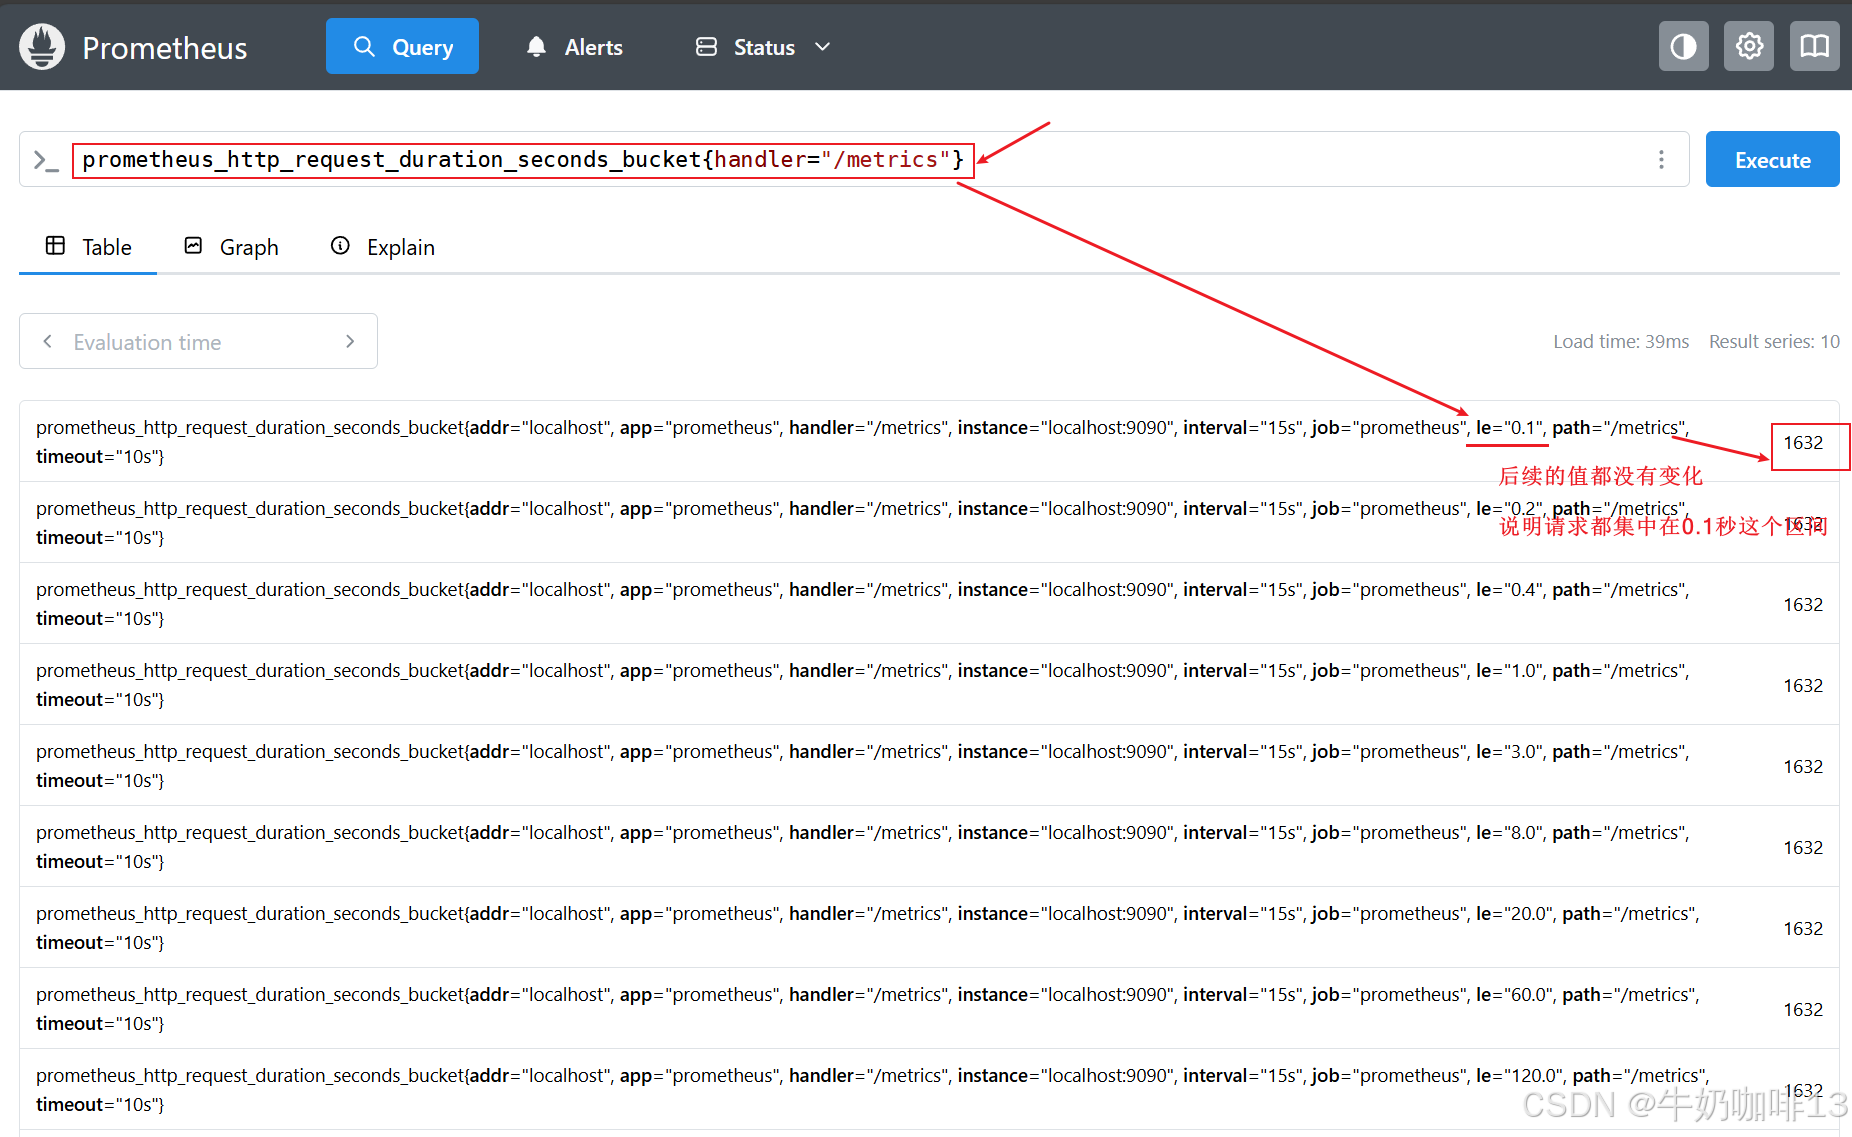Viewport: 1852px width, 1137px height.
Task: Click the query prompt terminal icon
Action: point(45,160)
